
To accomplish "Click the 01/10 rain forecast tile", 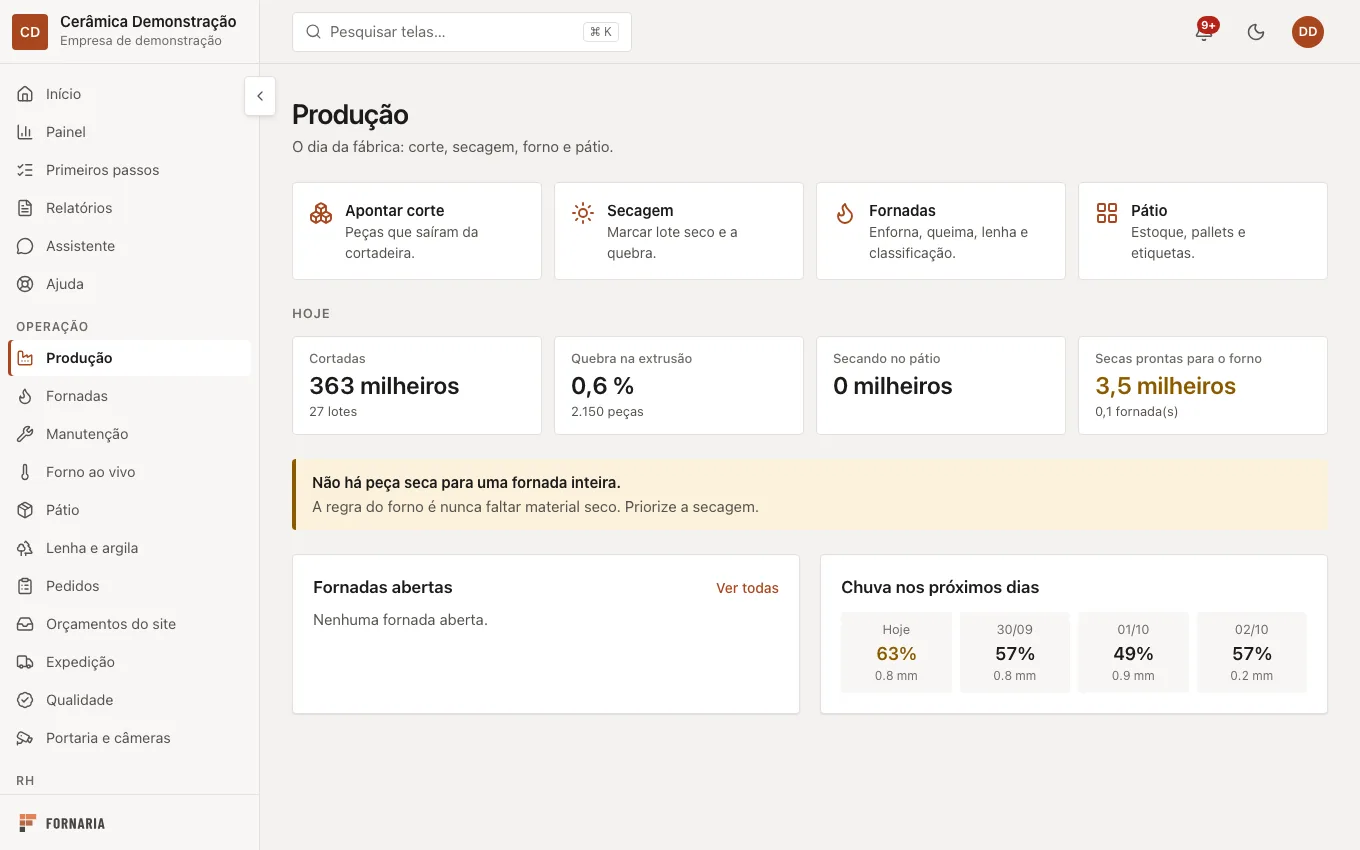I will point(1133,652).
